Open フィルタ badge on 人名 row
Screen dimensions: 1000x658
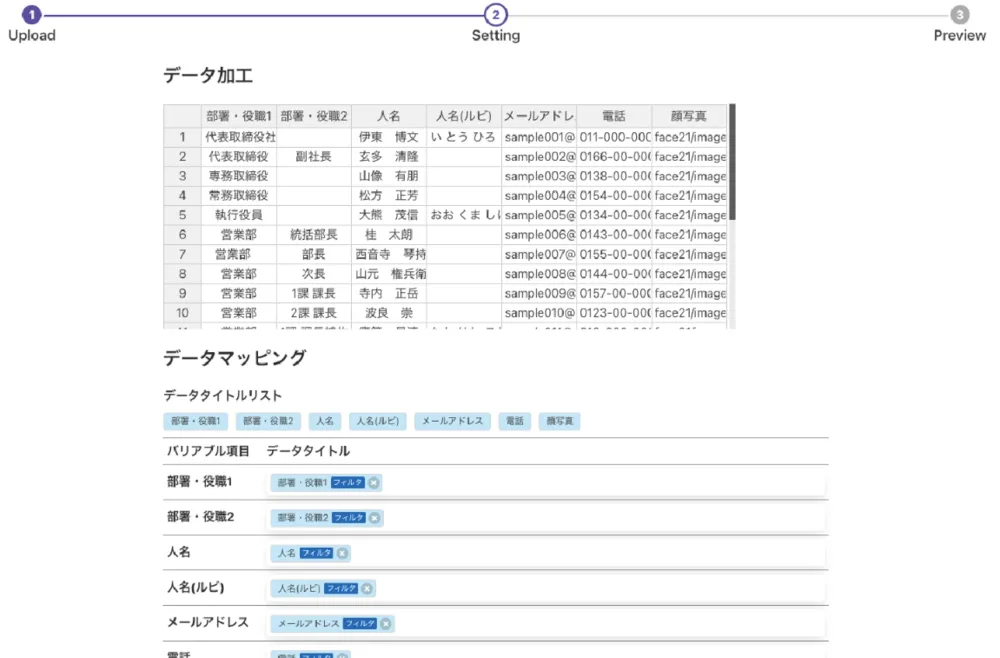pyautogui.click(x=316, y=553)
